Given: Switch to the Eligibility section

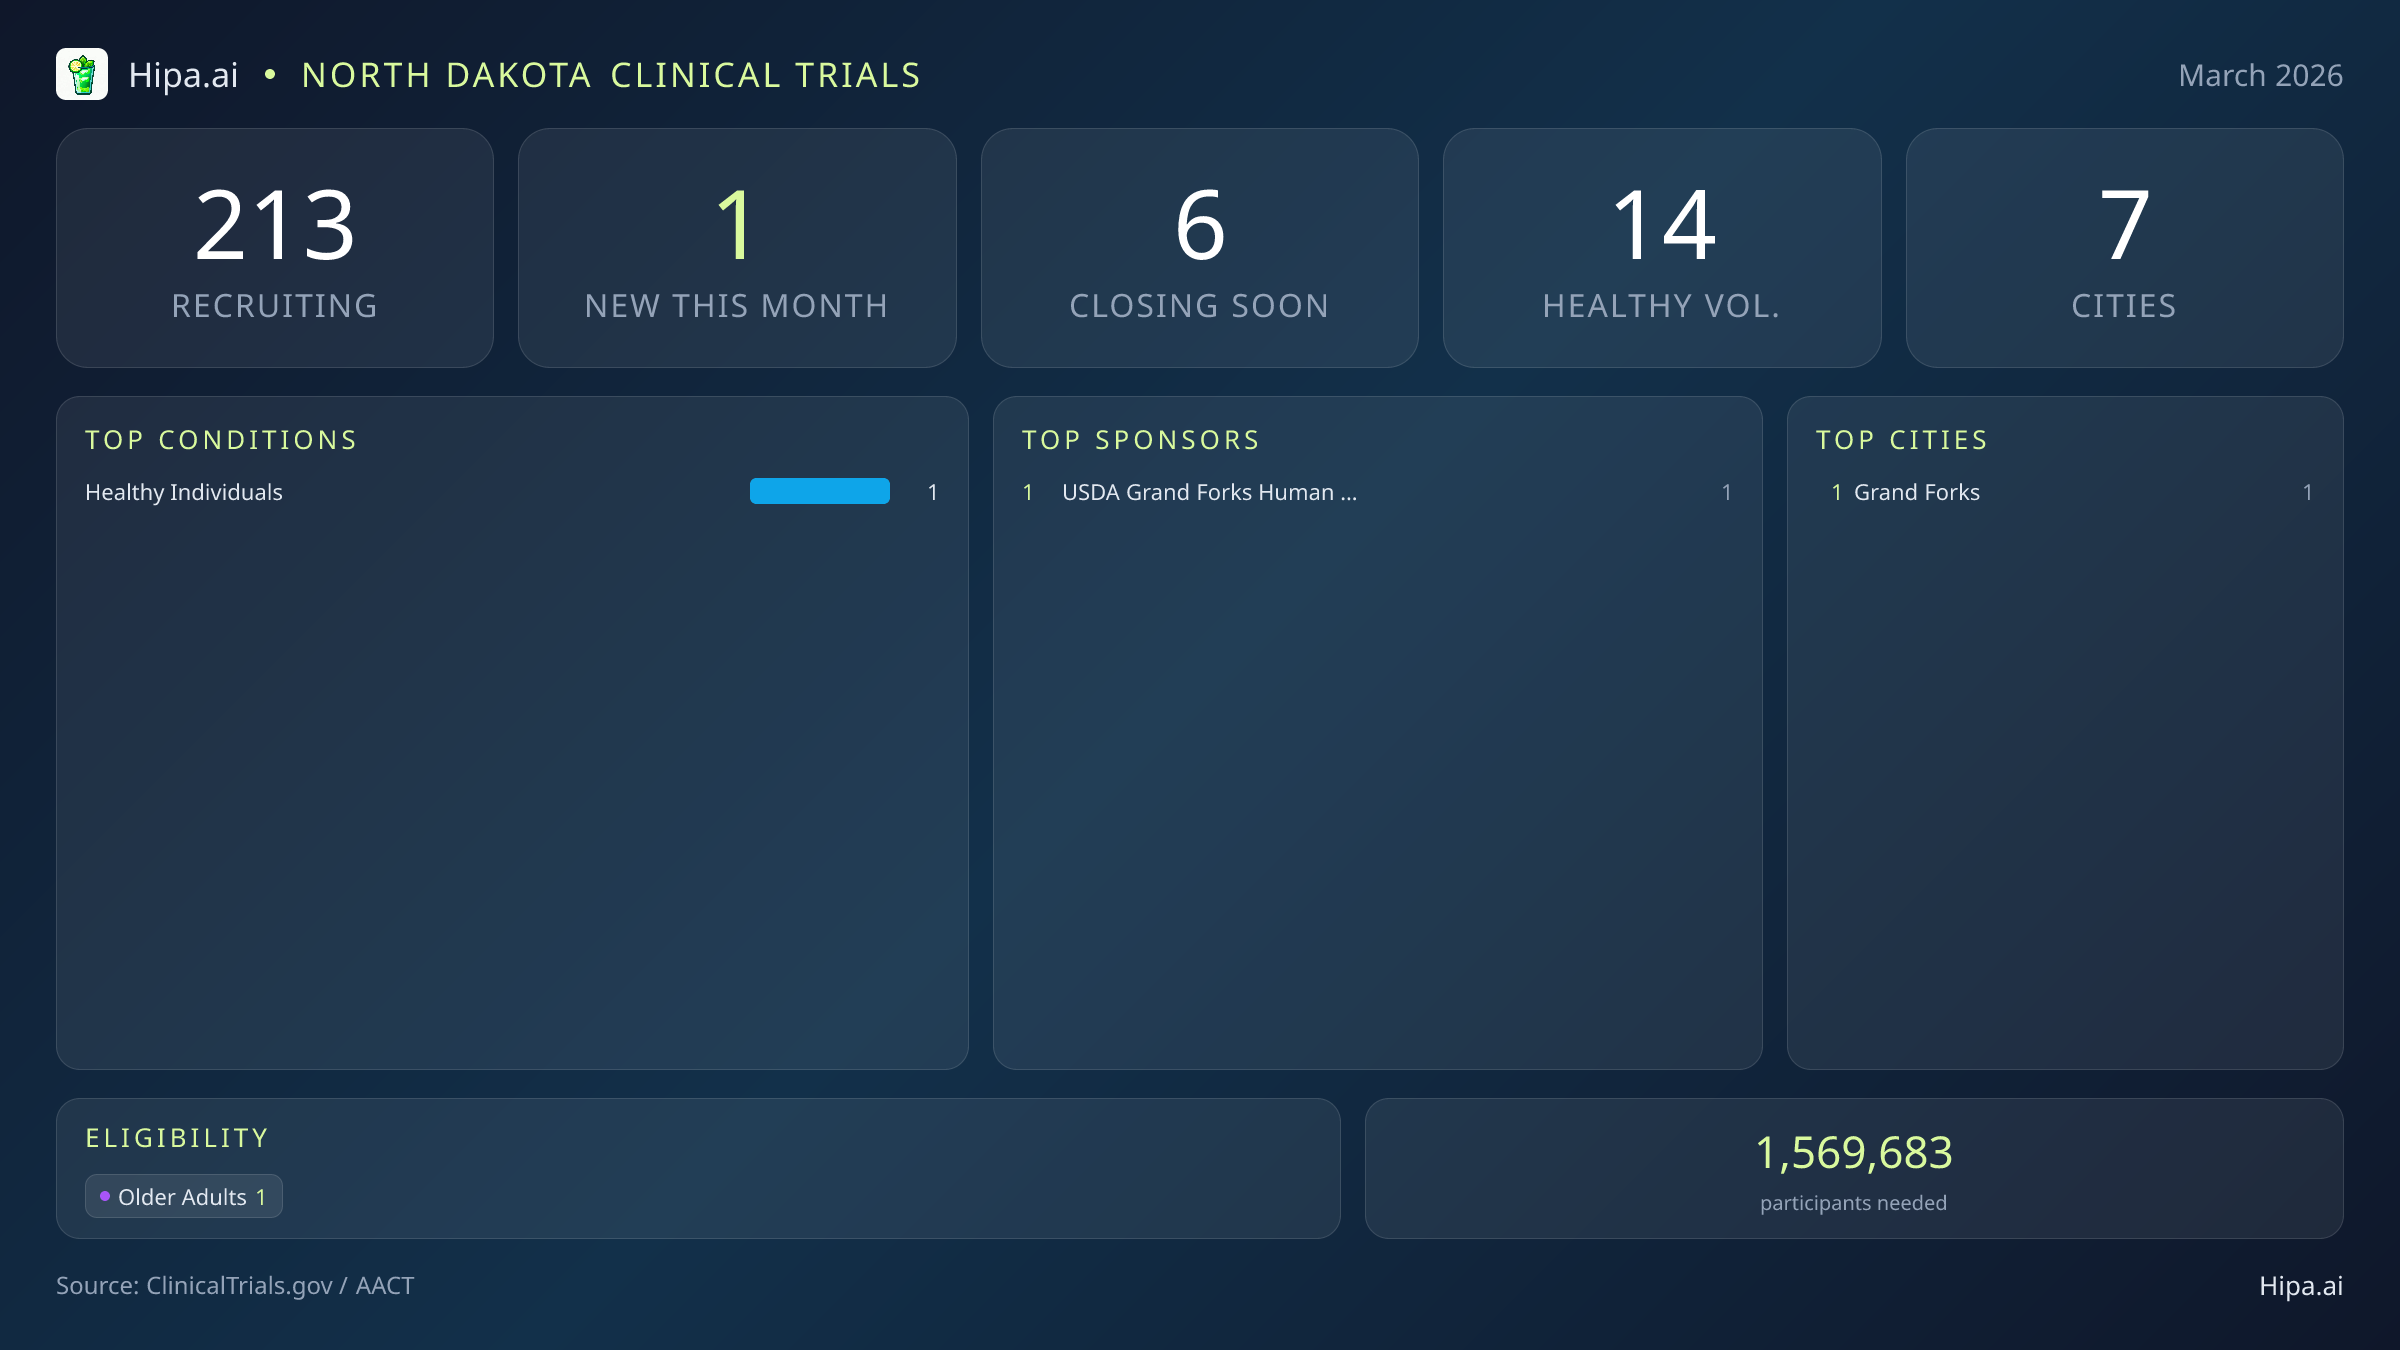Looking at the screenshot, I should pyautogui.click(x=177, y=1137).
